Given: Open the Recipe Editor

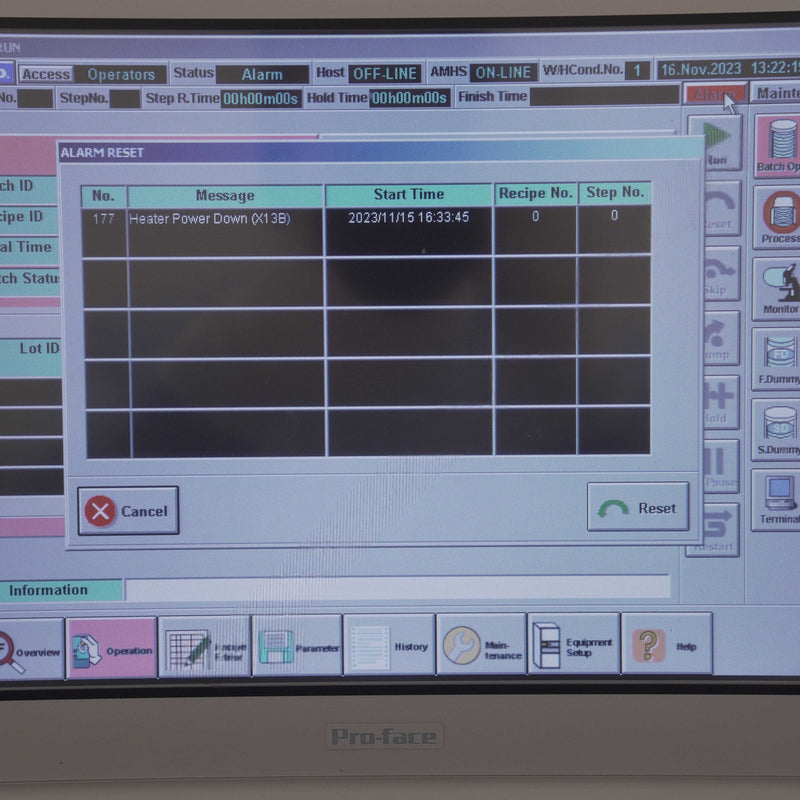Looking at the screenshot, I should coord(204,647).
